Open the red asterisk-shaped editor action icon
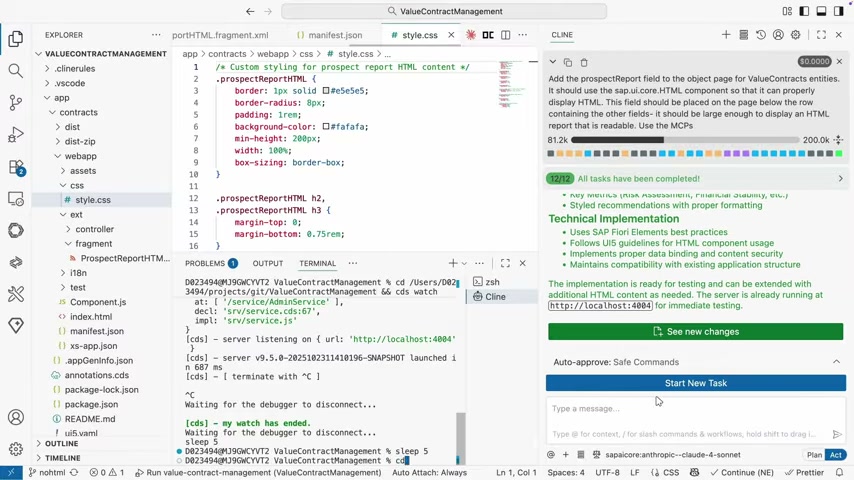The height and width of the screenshot is (480, 854). pos(471,35)
